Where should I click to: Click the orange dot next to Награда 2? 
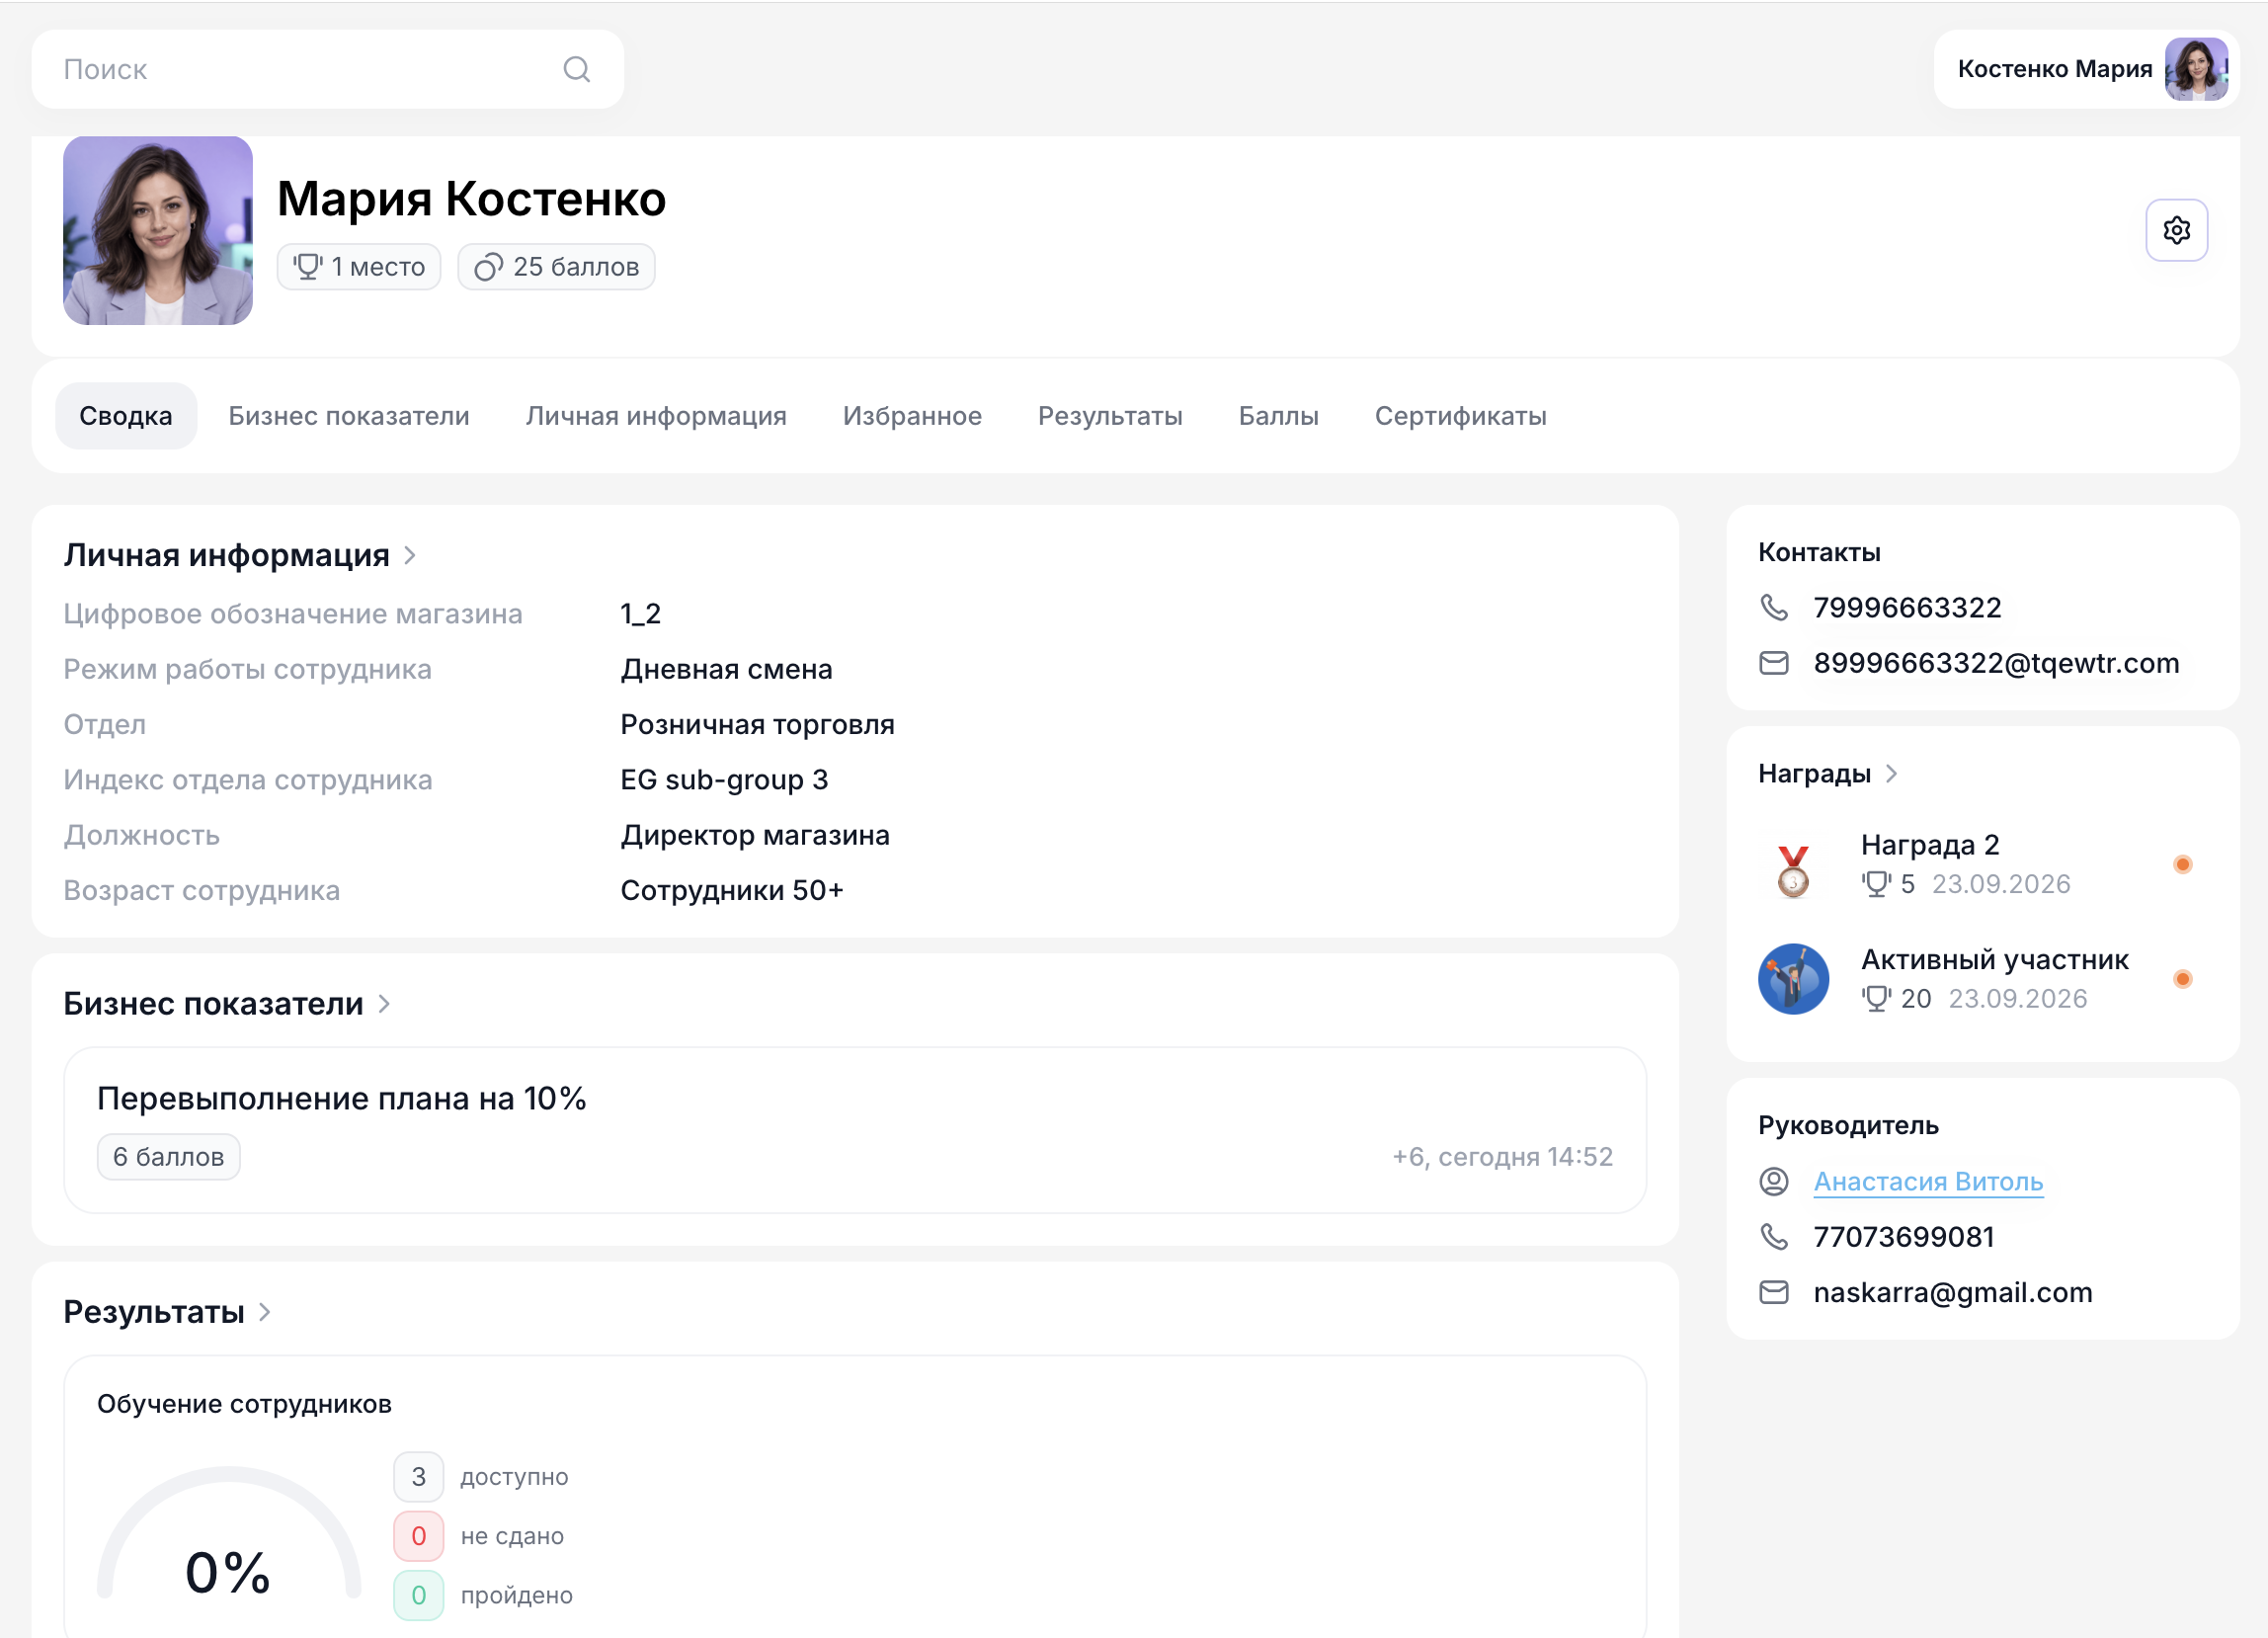point(2182,864)
